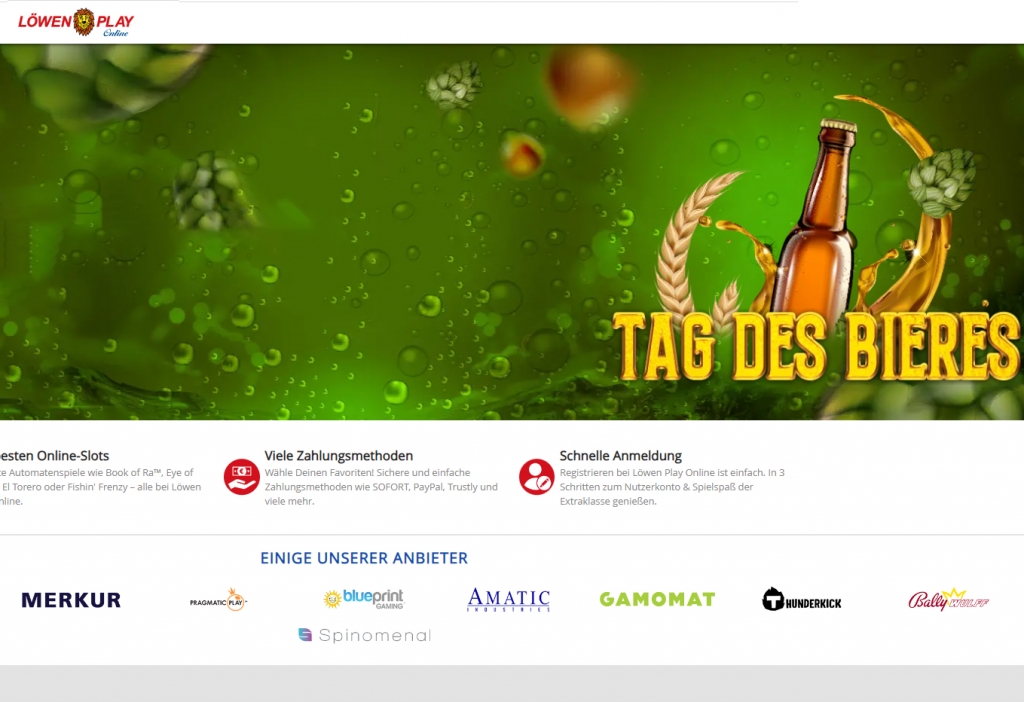Image resolution: width=1024 pixels, height=702 pixels.
Task: Click the Spinomenal provider logo
Action: click(365, 633)
